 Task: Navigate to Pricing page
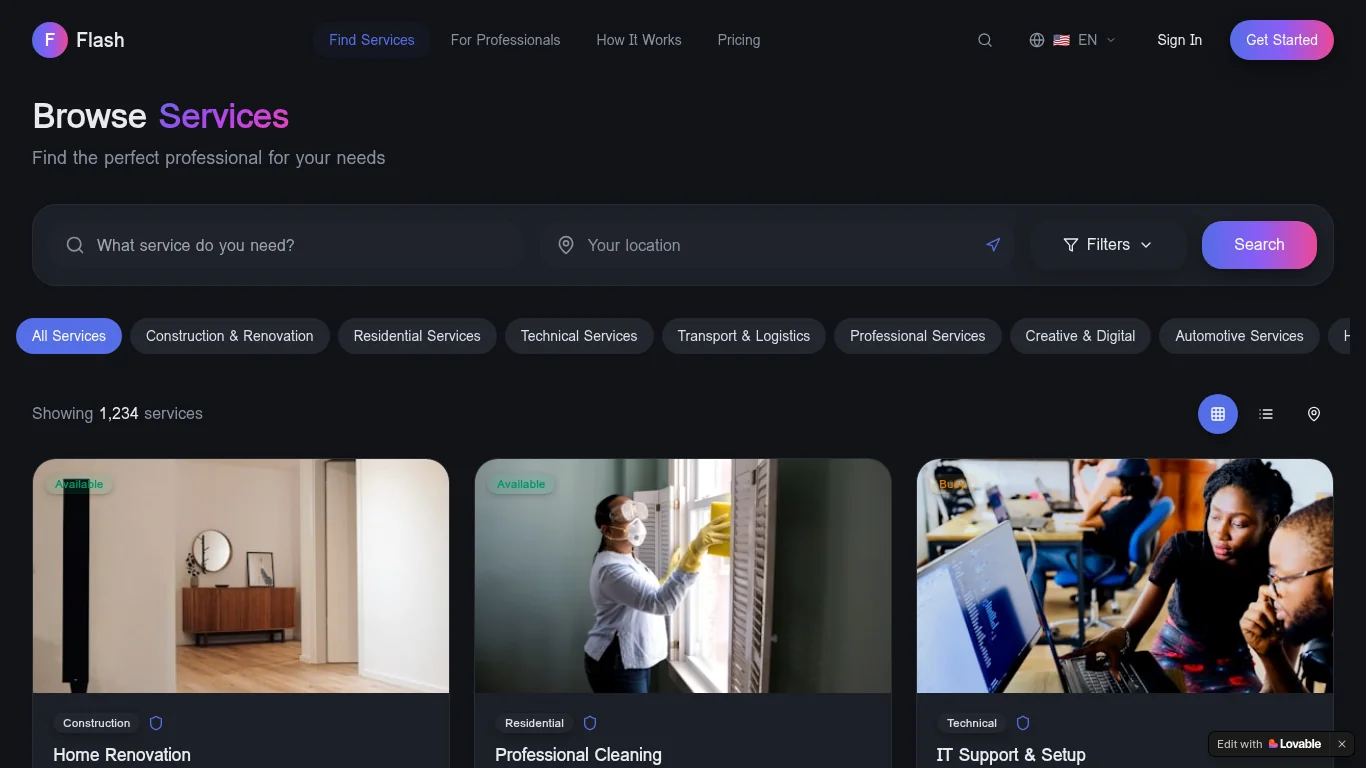739,40
